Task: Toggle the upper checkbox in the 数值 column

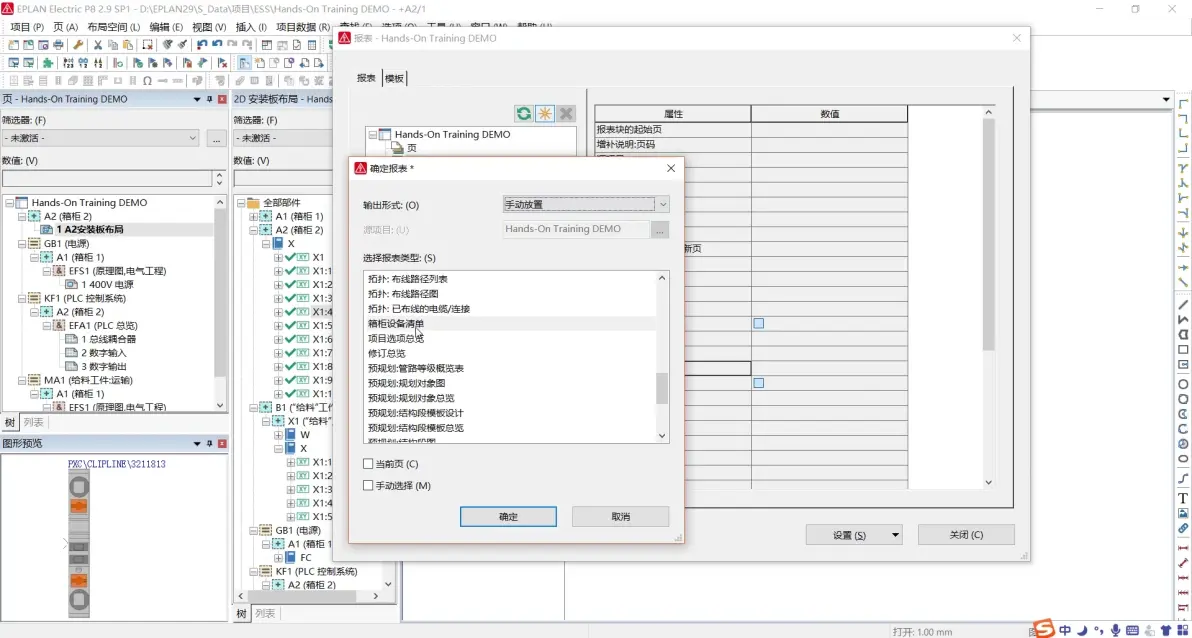Action: 759,323
